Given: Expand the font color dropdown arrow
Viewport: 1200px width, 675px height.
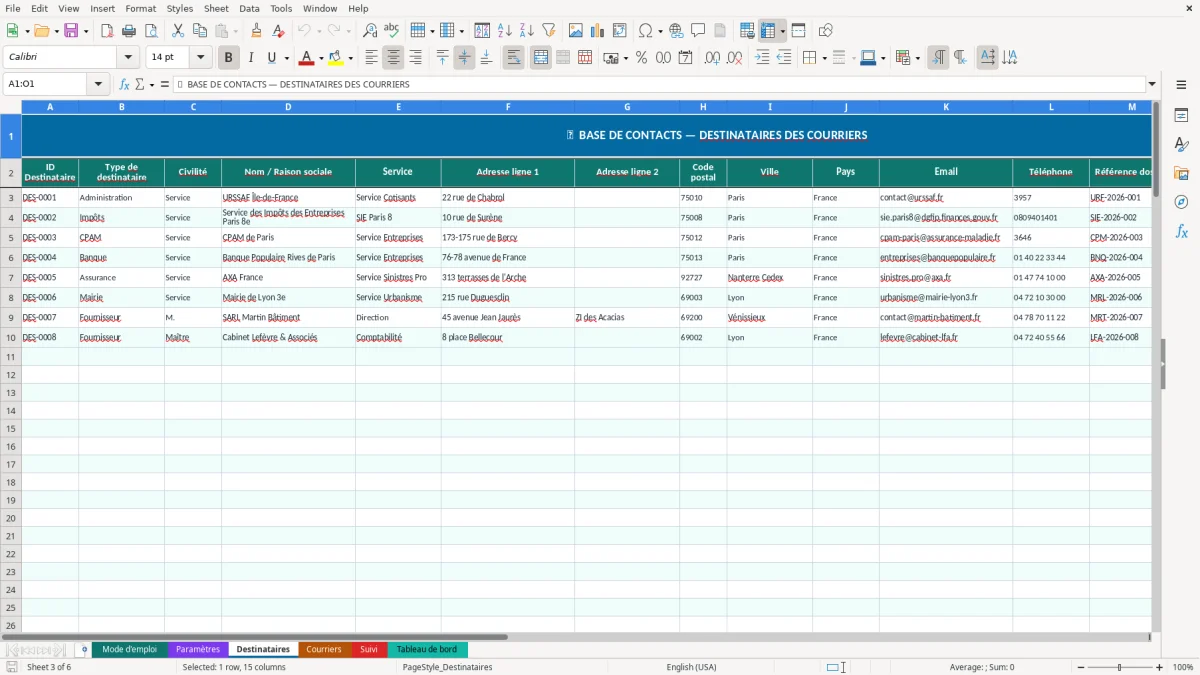Looking at the screenshot, I should [x=321, y=58].
